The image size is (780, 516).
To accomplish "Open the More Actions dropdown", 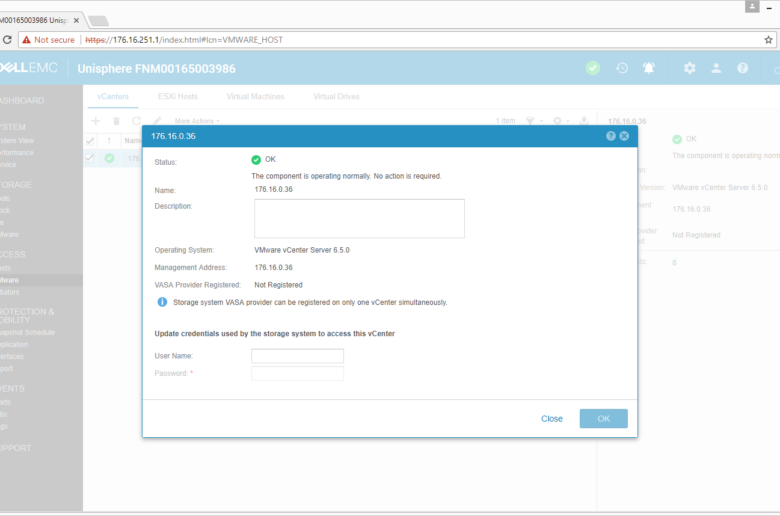I will coord(197,121).
